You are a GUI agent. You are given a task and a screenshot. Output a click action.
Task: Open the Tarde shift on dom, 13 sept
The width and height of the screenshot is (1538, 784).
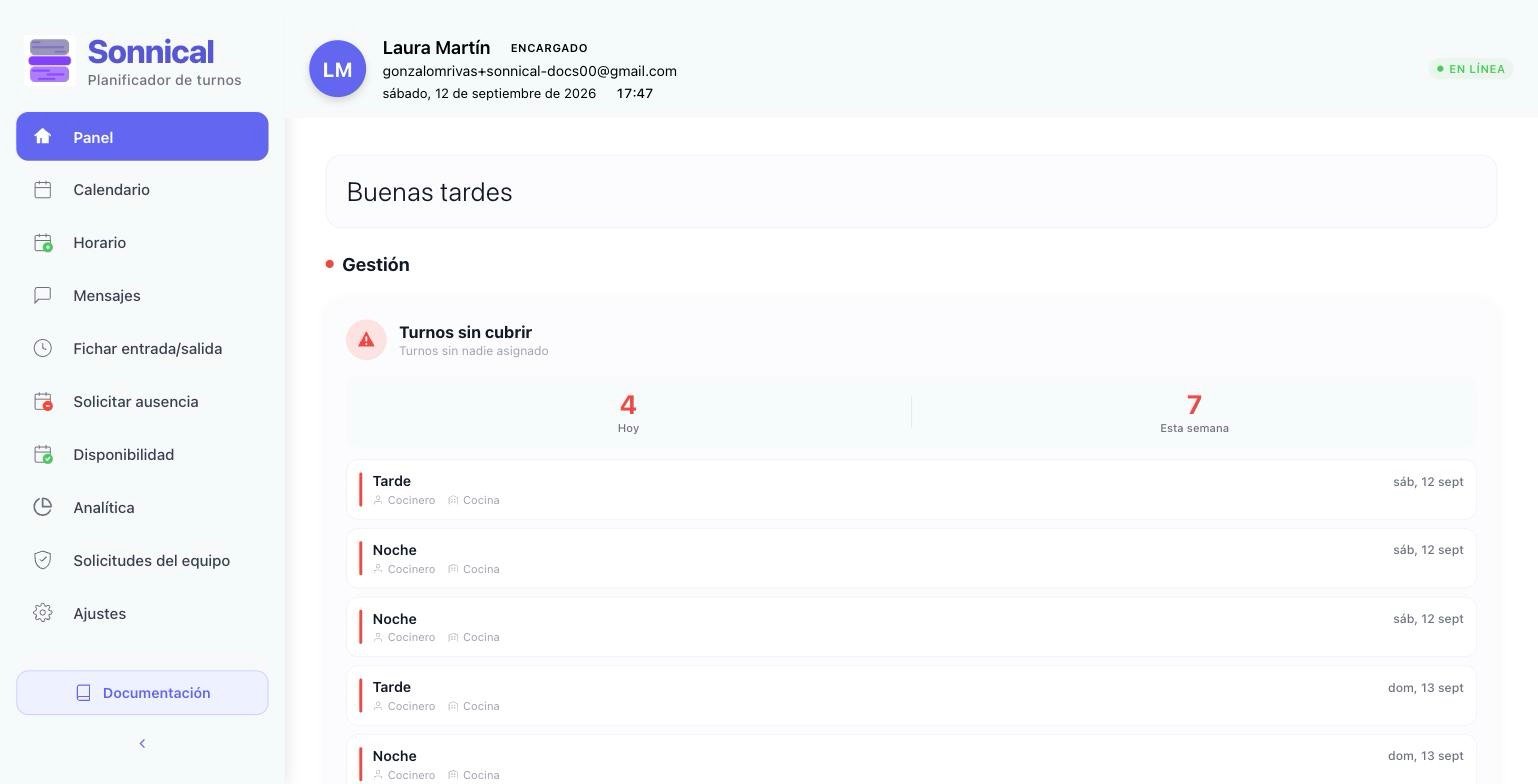point(911,696)
